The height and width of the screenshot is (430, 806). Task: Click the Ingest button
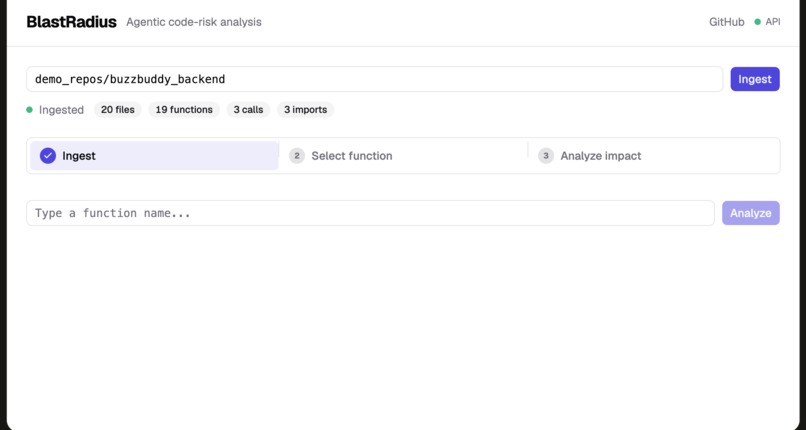point(755,79)
